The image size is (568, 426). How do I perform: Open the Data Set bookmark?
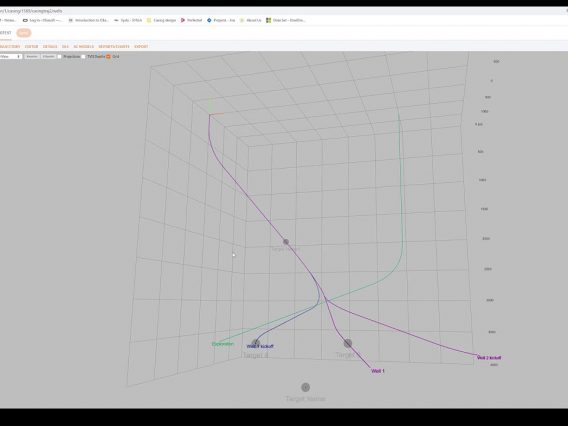[286, 20]
